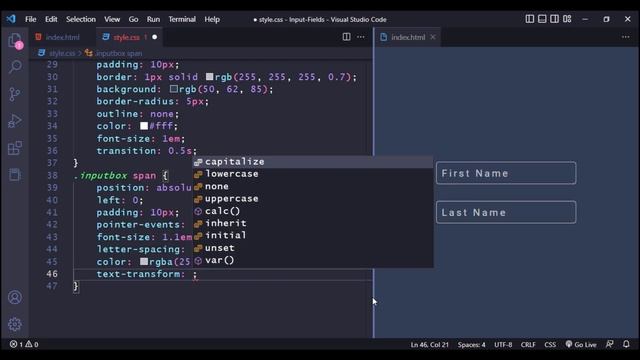Change CRLF end of line sequence
Image resolution: width=640 pixels, height=360 pixels.
click(528, 344)
